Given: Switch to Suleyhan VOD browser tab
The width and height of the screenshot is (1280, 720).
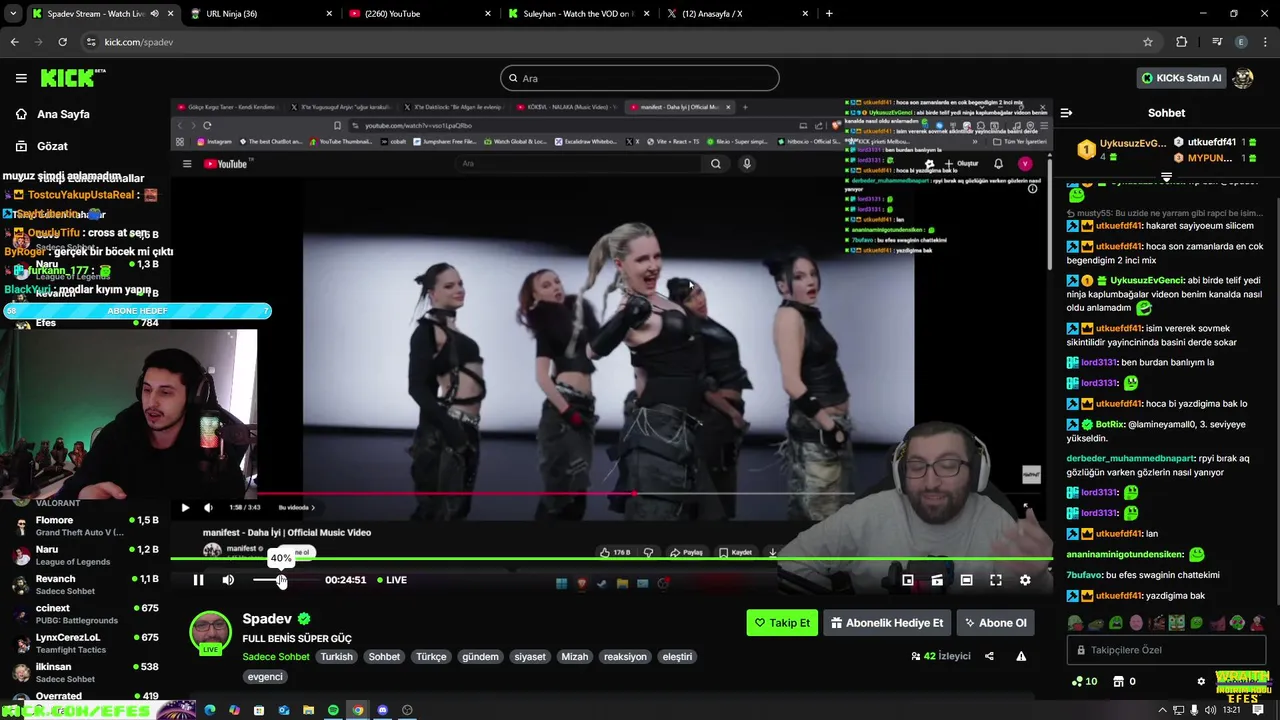Looking at the screenshot, I should pos(578,14).
